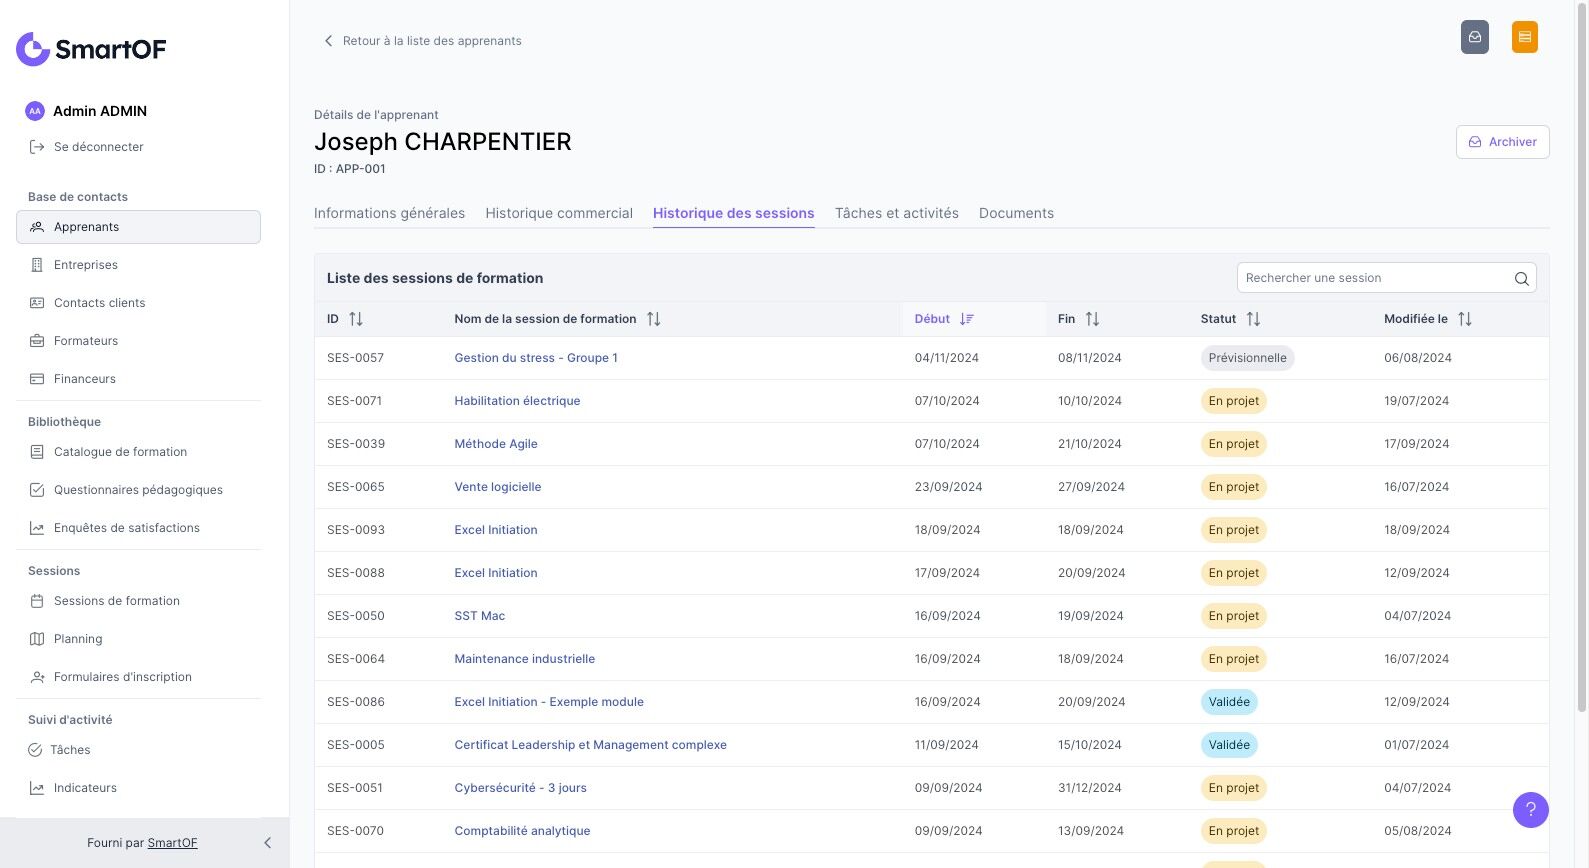Click the search magnifier icon

(x=1521, y=279)
